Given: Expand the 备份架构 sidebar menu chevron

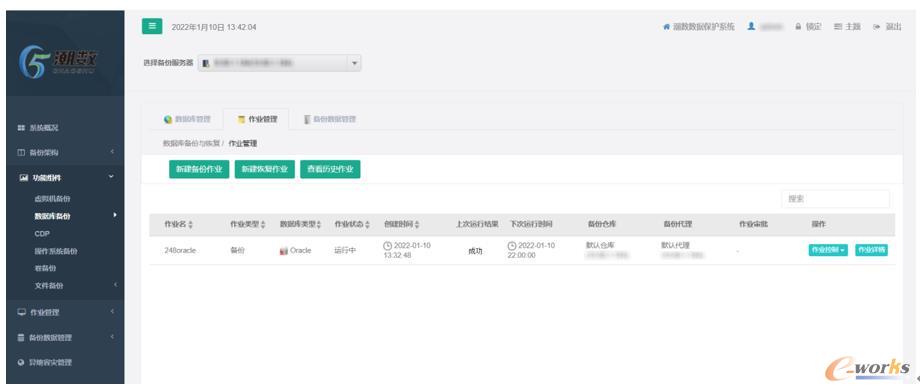Looking at the screenshot, I should pos(111,152).
